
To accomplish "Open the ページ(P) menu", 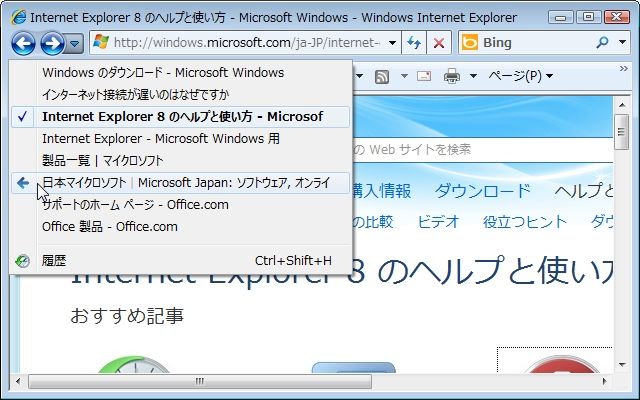I will click(520, 76).
